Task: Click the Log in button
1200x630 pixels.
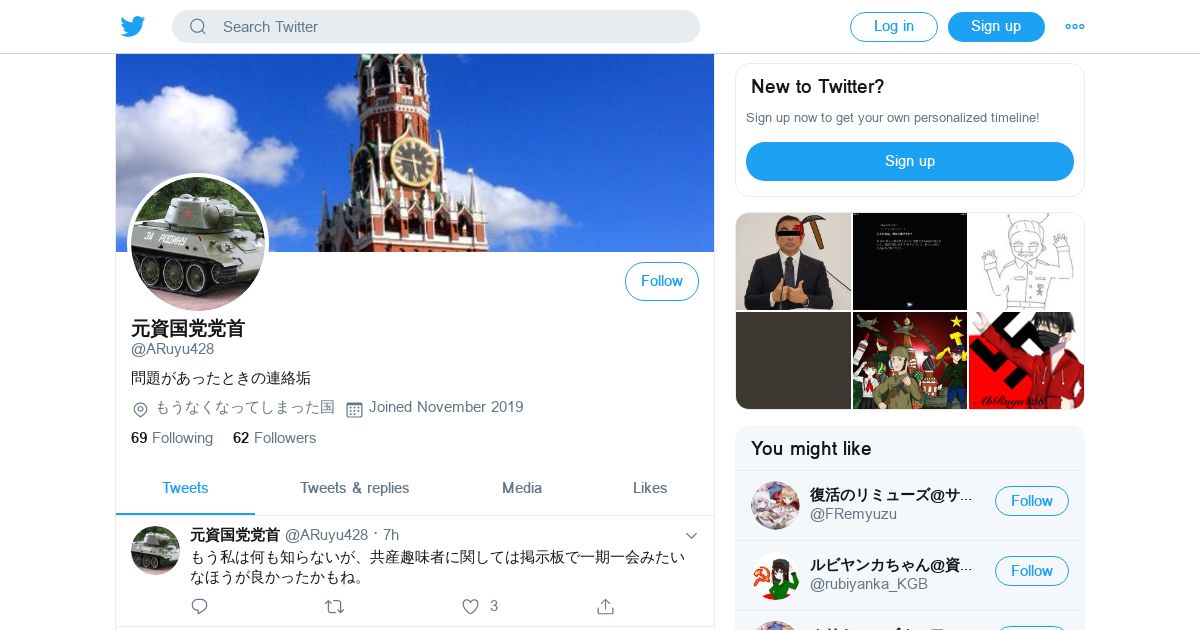Action: click(x=894, y=27)
